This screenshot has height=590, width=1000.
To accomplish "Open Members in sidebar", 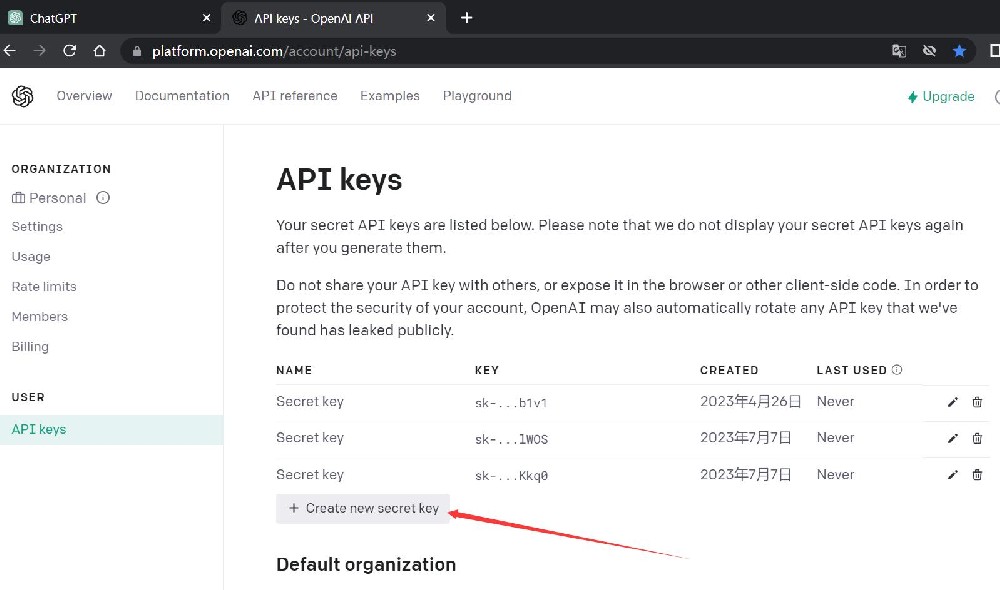I will tap(40, 316).
